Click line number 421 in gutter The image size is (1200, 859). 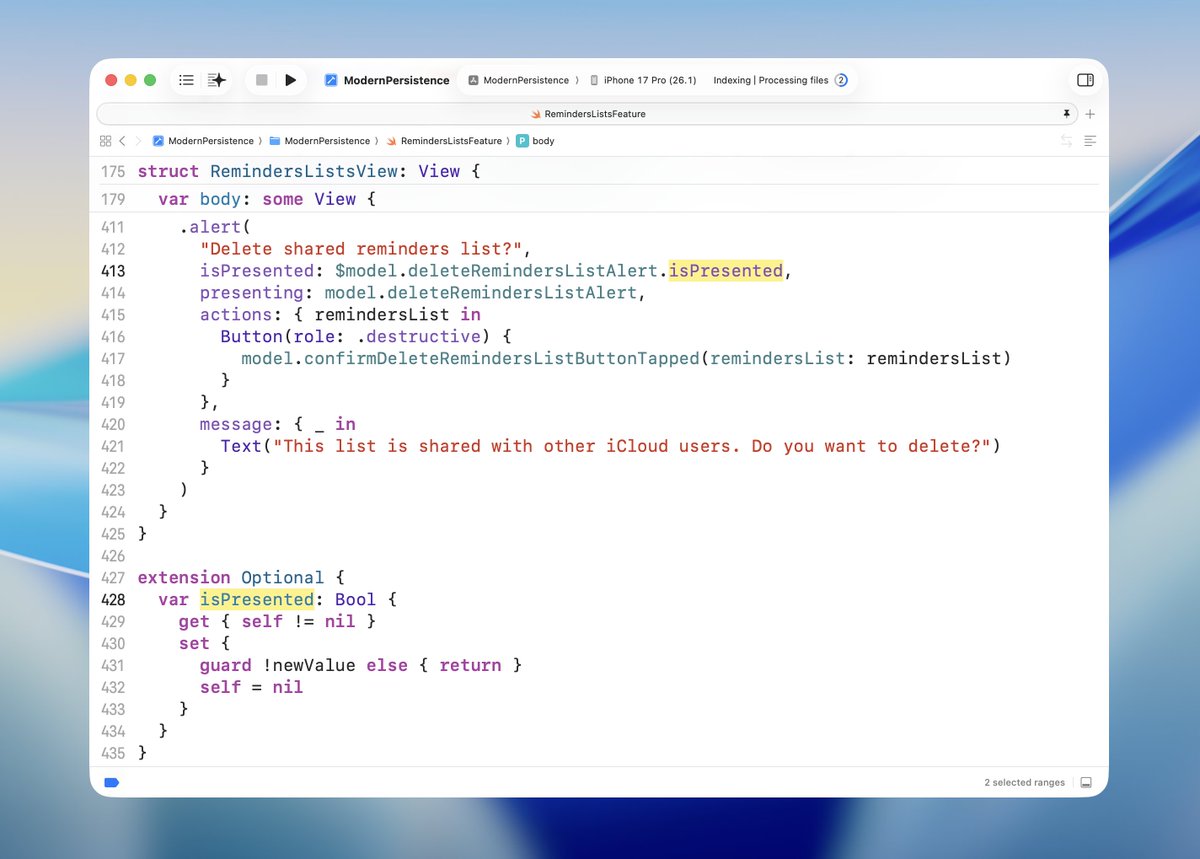point(113,446)
